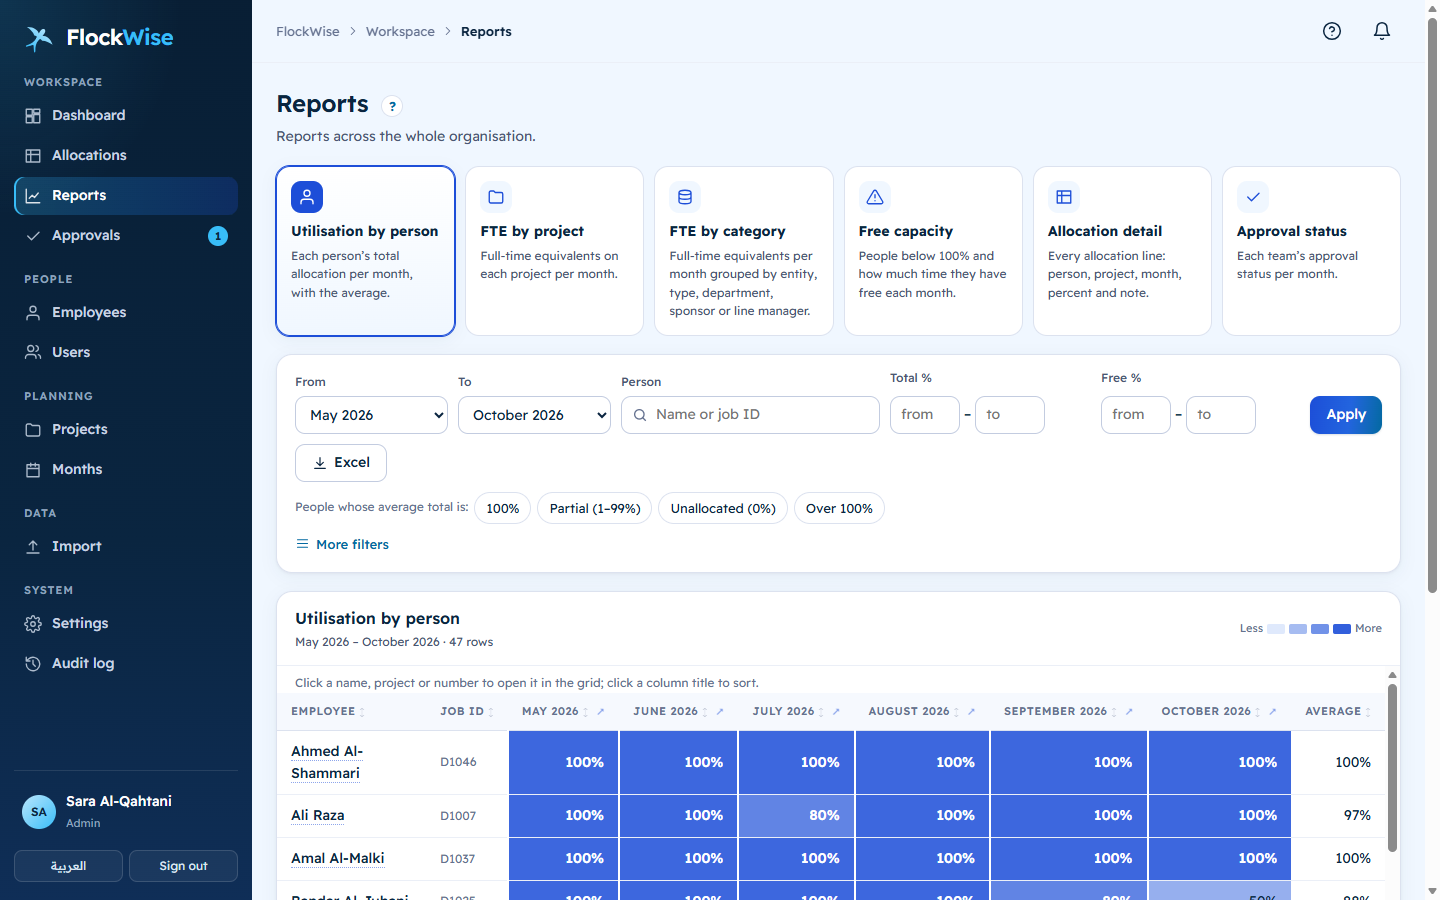Click the Months calendar icon

coord(33,470)
